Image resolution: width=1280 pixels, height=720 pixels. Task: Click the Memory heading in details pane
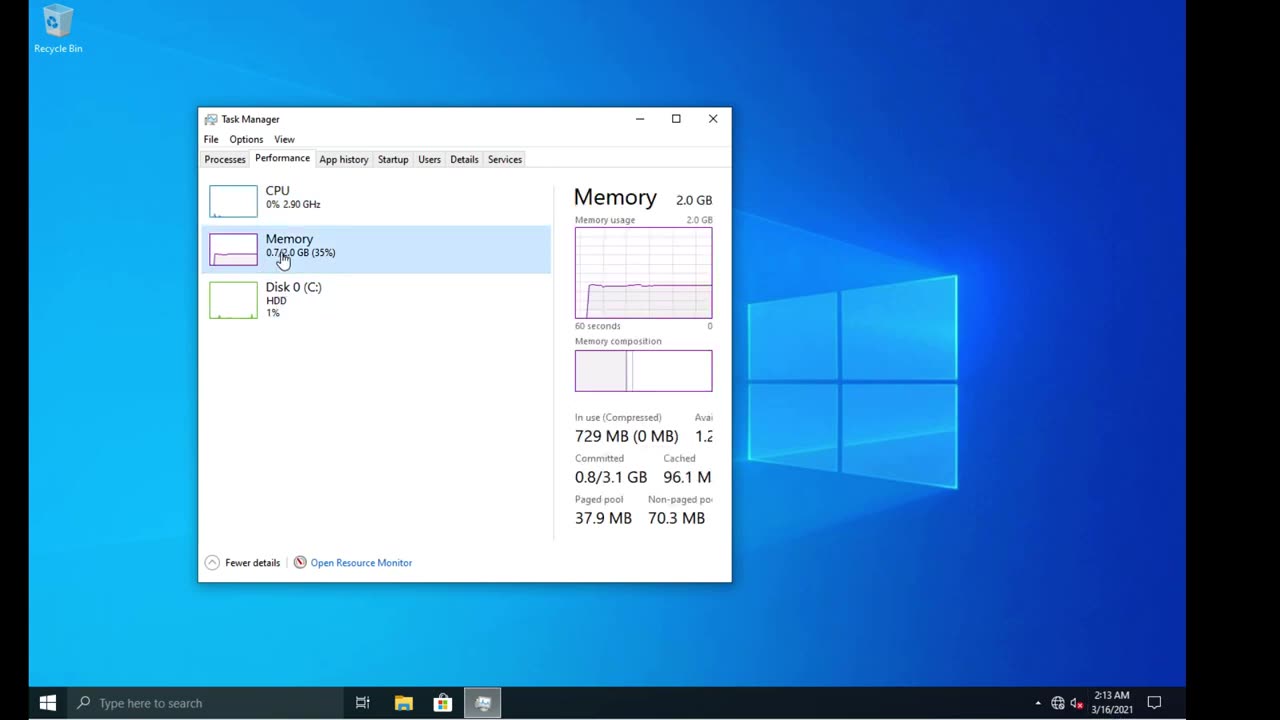615,197
